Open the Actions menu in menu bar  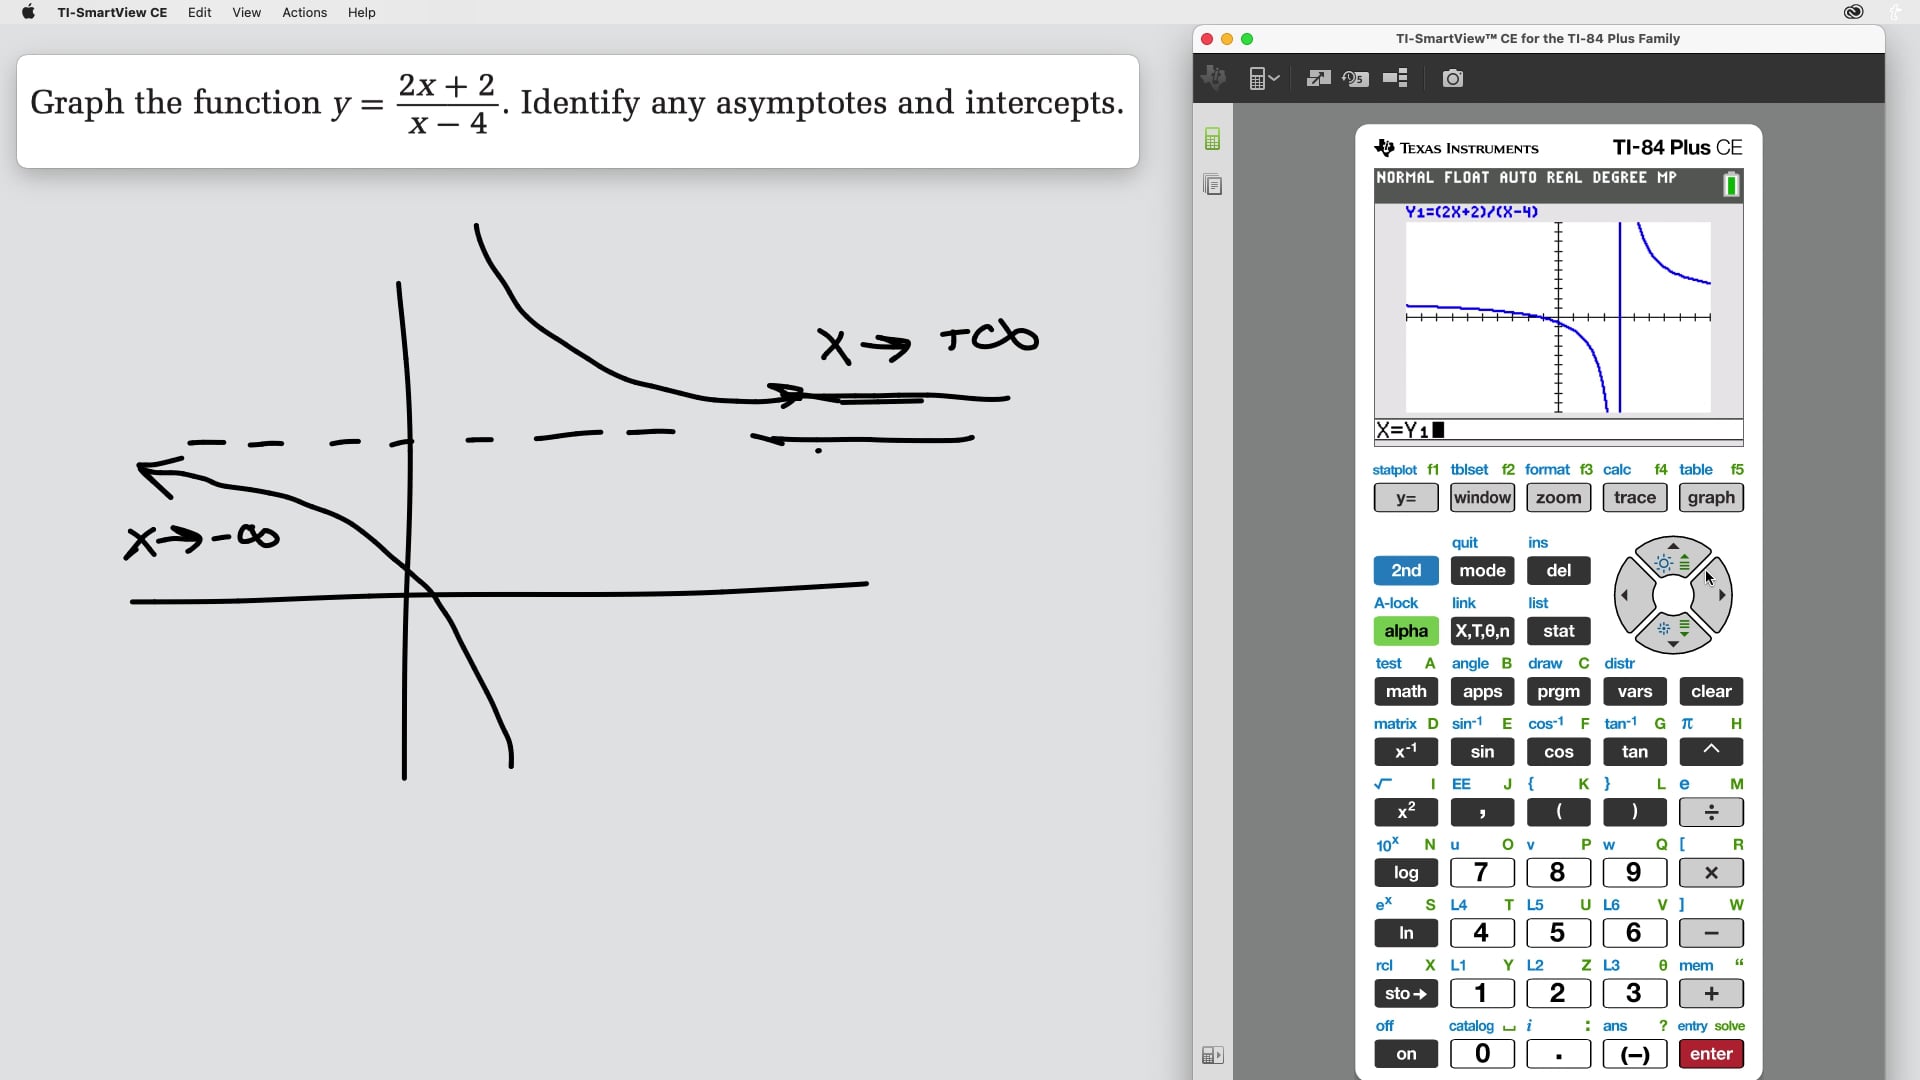304,12
